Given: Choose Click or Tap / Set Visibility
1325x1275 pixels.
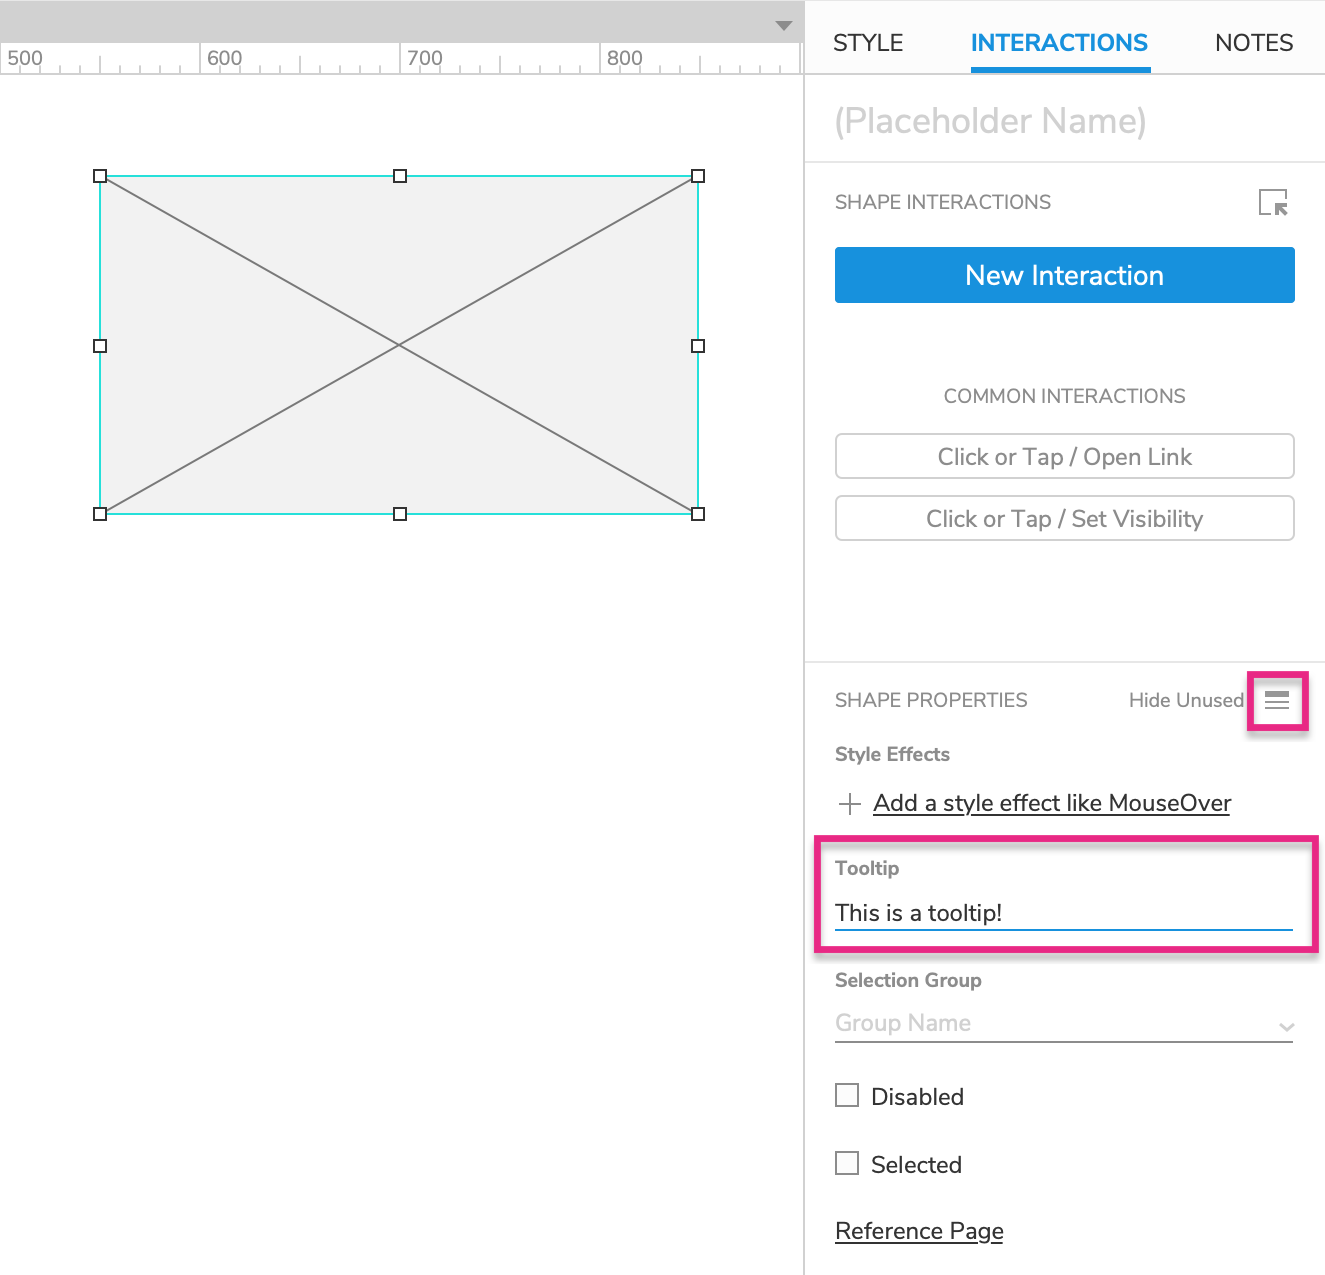Looking at the screenshot, I should (x=1064, y=519).
